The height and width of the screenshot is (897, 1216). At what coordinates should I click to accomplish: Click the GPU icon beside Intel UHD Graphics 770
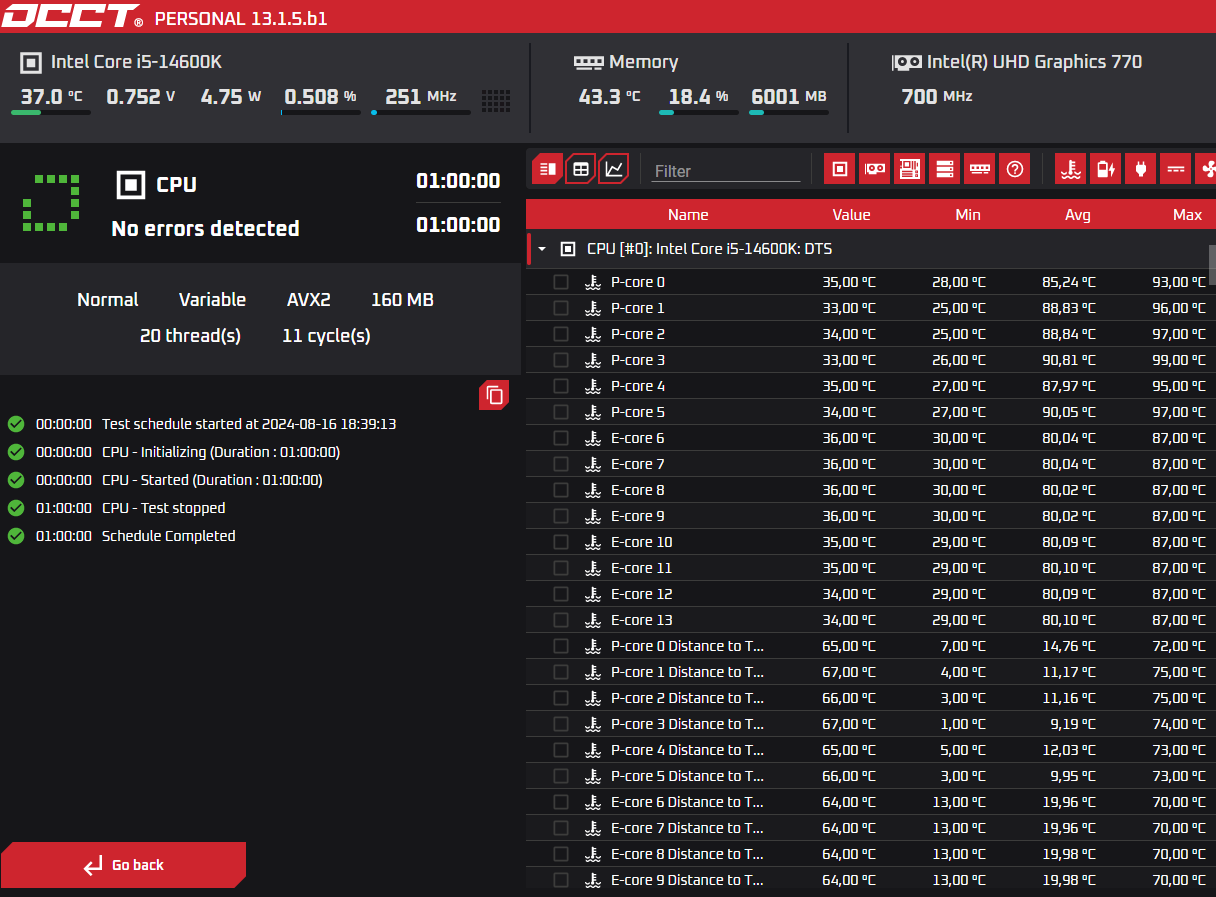tap(906, 62)
